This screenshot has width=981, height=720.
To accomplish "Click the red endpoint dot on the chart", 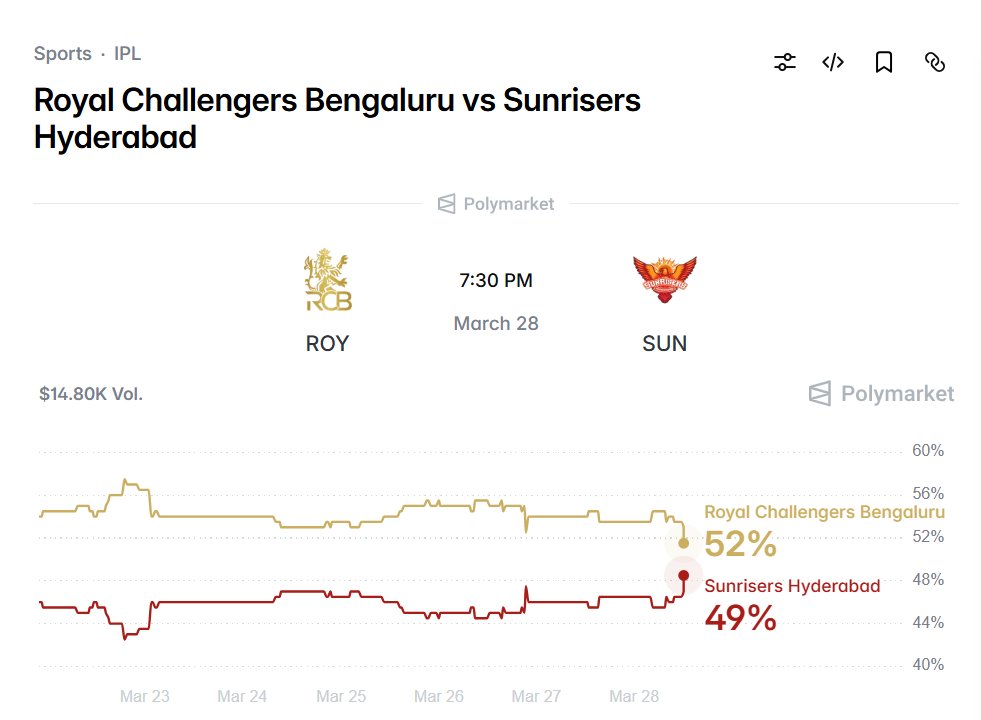I will pos(684,575).
